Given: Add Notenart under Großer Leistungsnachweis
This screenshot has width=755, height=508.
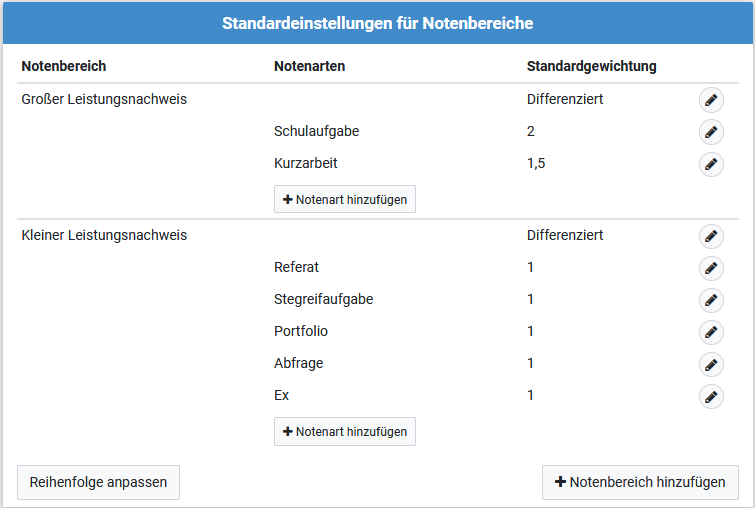Looking at the screenshot, I should (345, 199).
